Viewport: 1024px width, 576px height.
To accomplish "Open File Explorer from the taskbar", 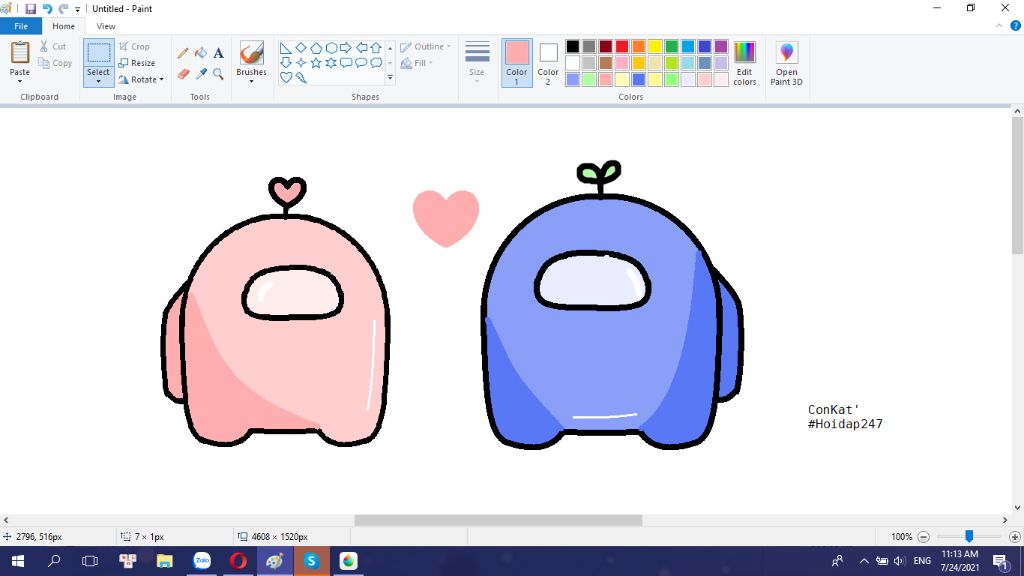I will (165, 561).
